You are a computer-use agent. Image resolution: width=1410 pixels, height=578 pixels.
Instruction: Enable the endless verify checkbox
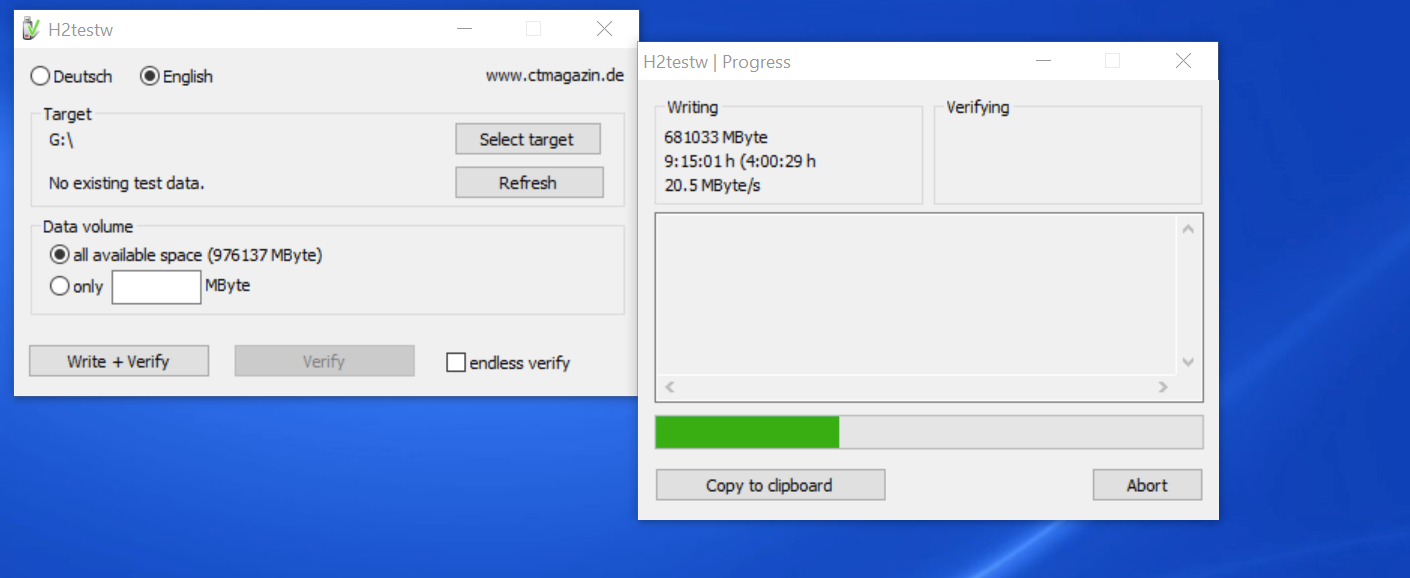coord(508,362)
